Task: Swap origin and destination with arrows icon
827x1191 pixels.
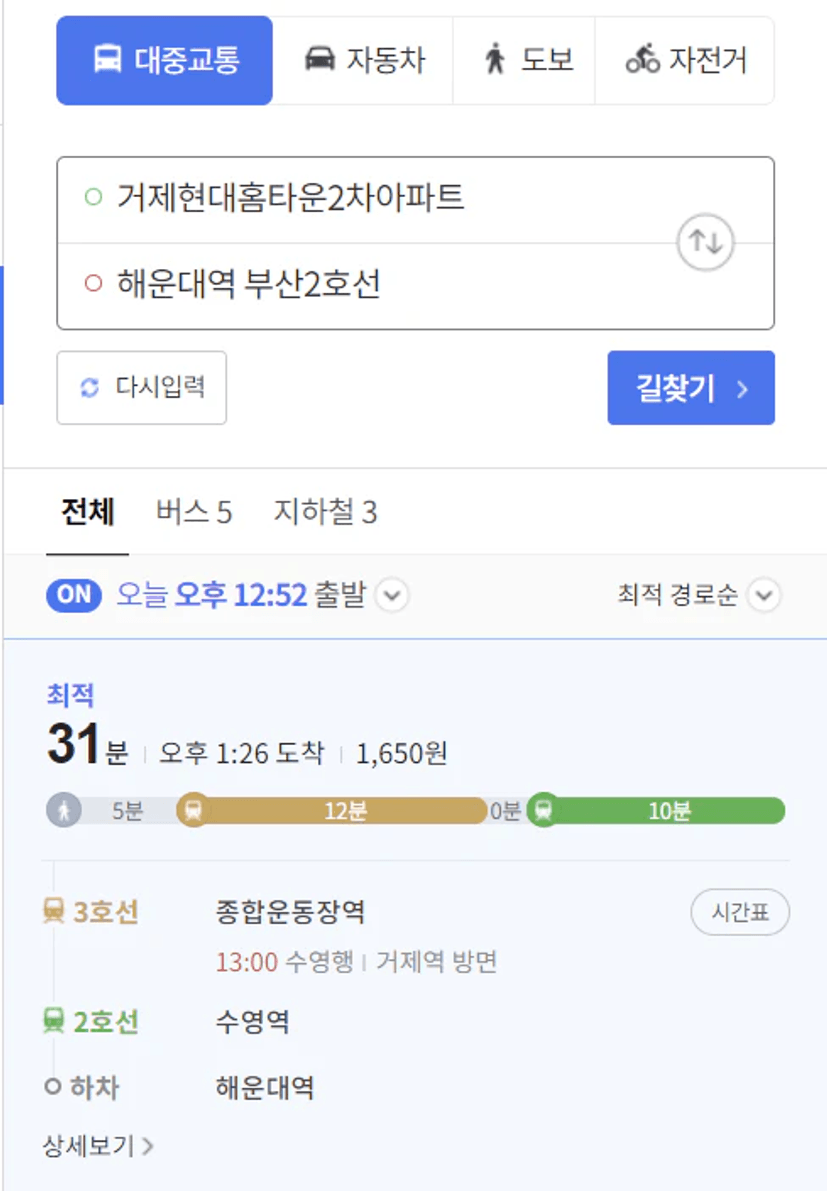Action: (705, 242)
